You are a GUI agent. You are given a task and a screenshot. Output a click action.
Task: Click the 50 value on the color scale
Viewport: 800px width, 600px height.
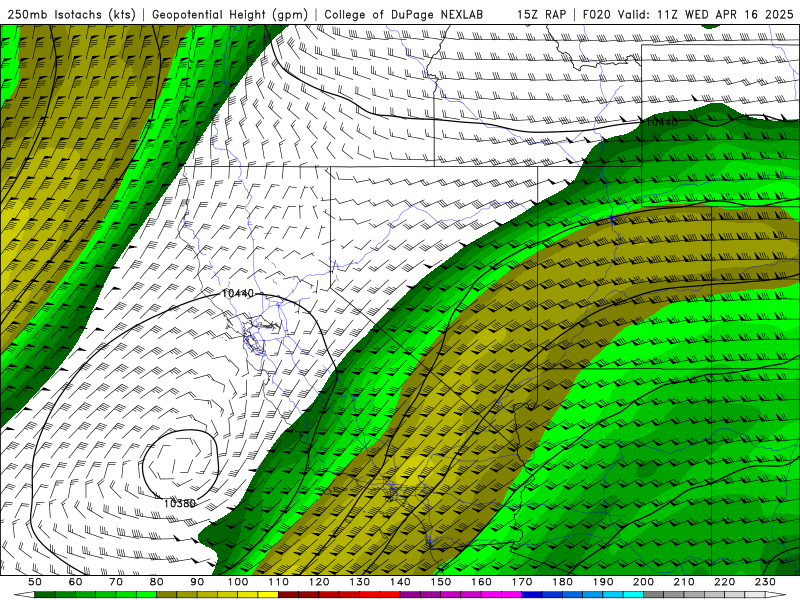pyautogui.click(x=35, y=582)
